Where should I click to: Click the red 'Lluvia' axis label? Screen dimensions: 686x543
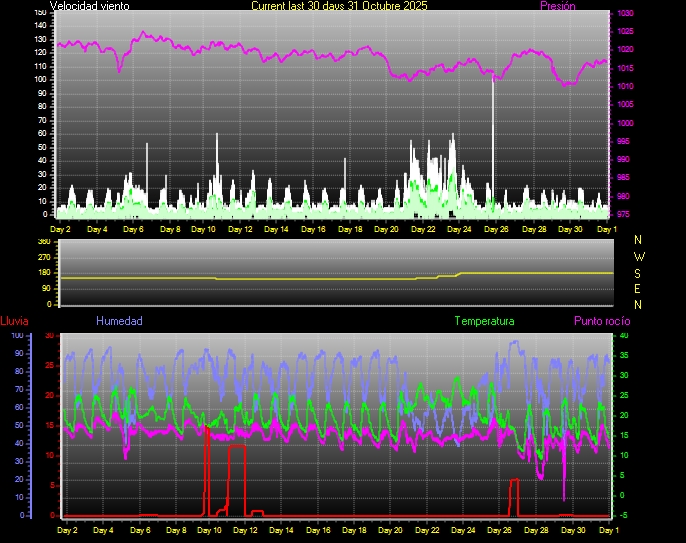(14, 321)
